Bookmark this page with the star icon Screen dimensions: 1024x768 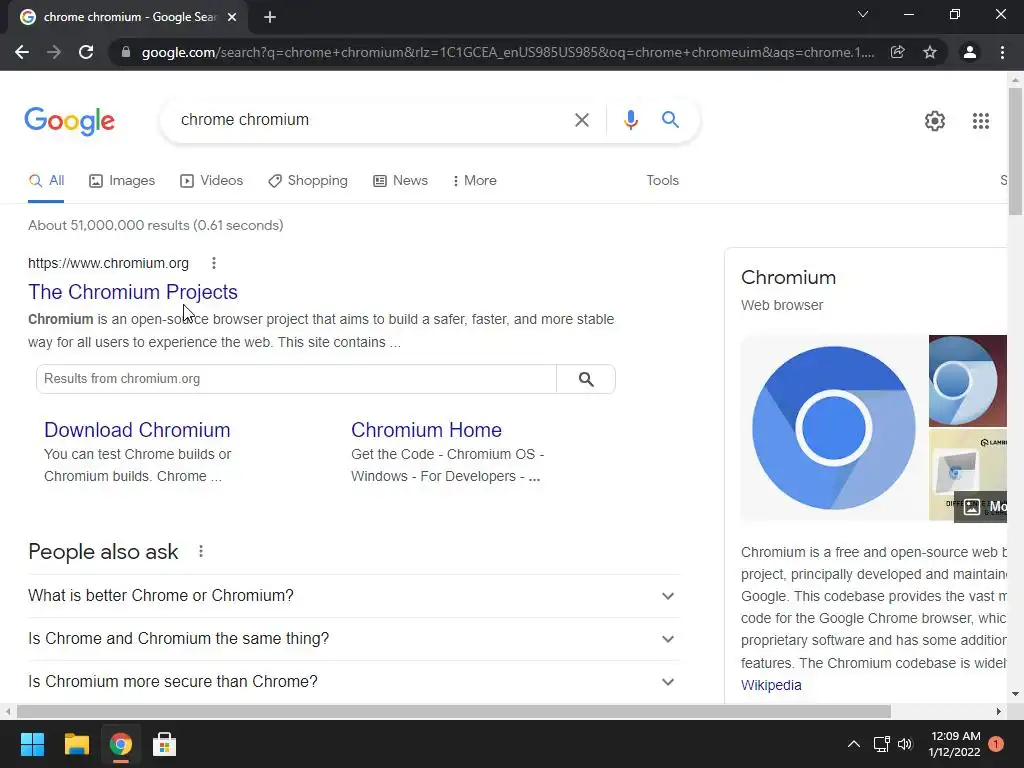(x=930, y=52)
